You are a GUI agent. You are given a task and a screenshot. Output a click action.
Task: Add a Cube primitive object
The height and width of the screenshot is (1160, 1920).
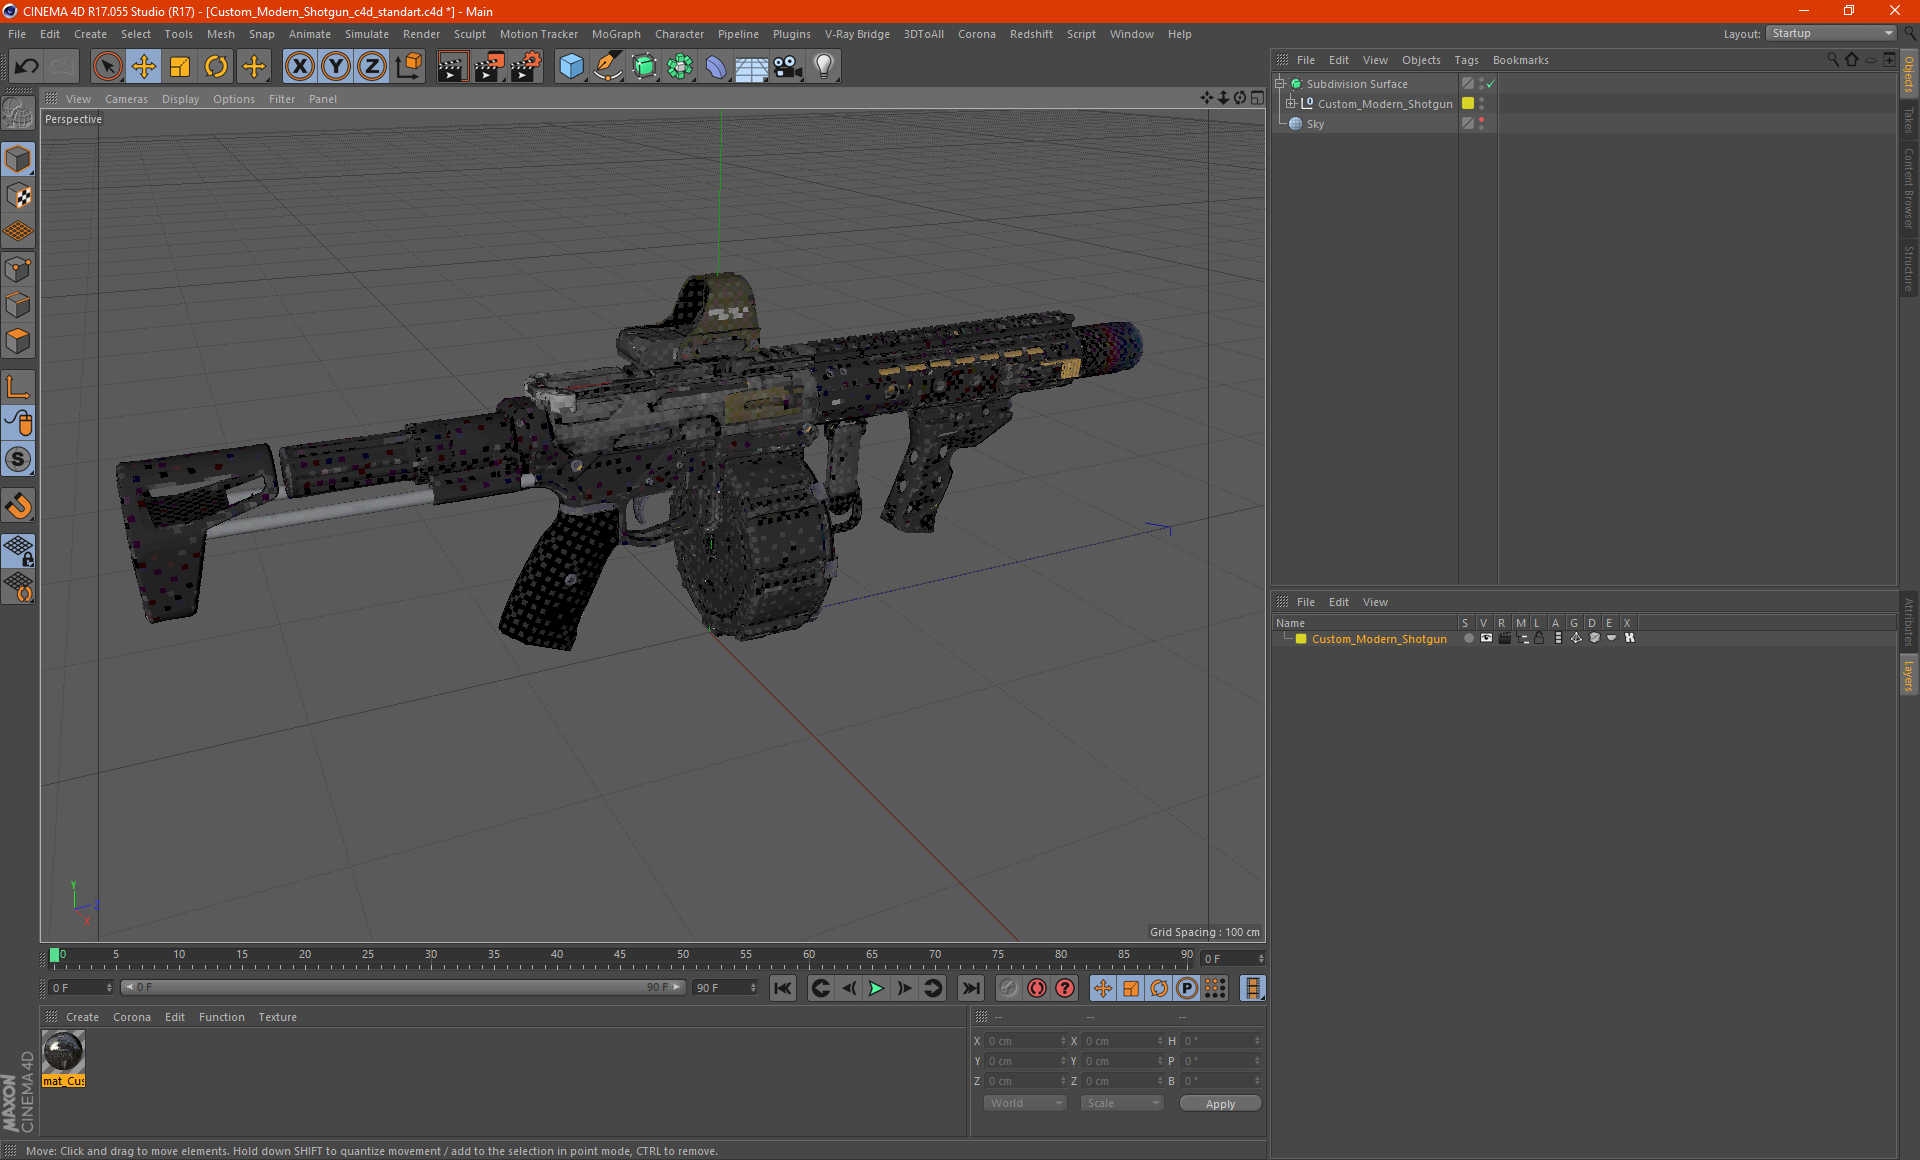click(x=571, y=67)
